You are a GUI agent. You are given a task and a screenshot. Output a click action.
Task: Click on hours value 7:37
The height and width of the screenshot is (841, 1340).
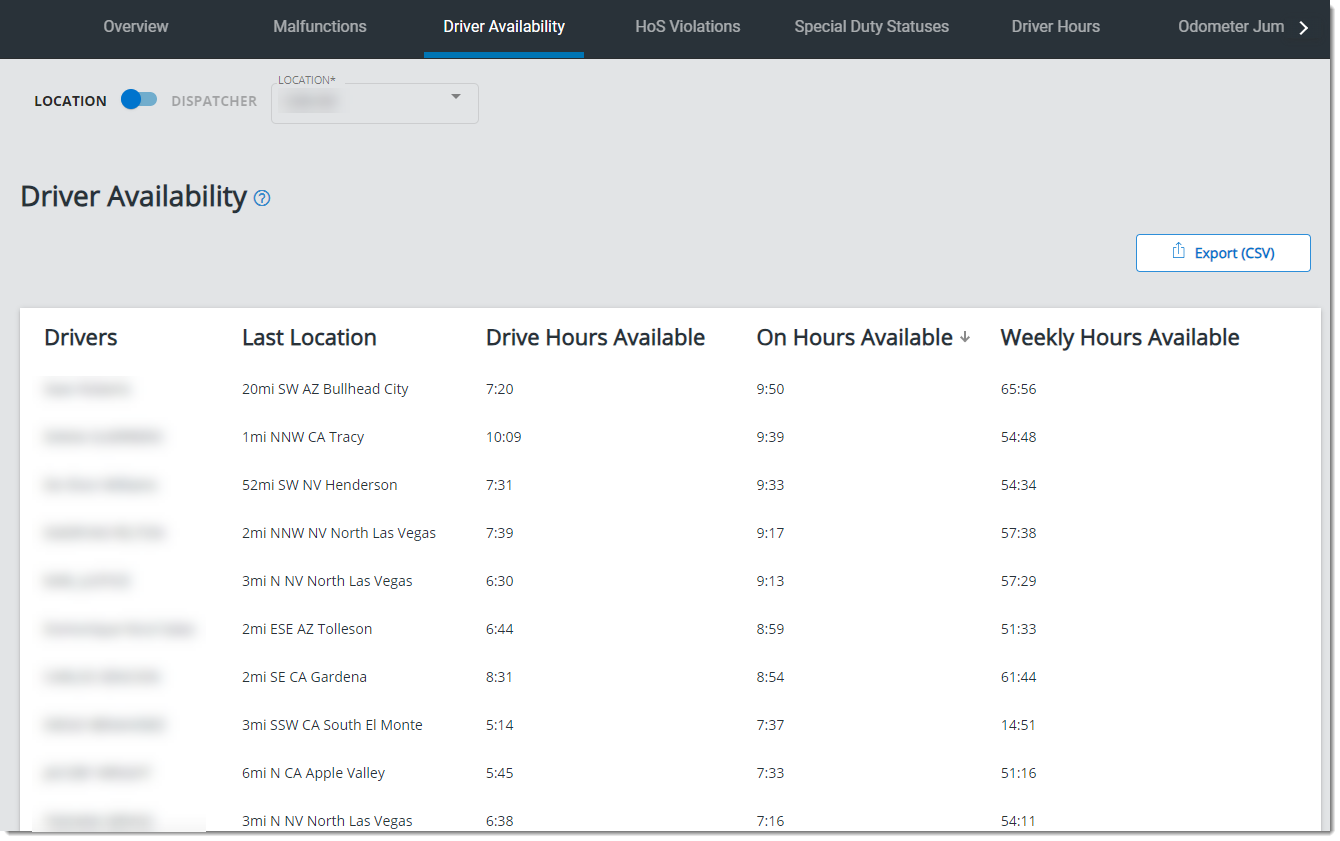771,725
